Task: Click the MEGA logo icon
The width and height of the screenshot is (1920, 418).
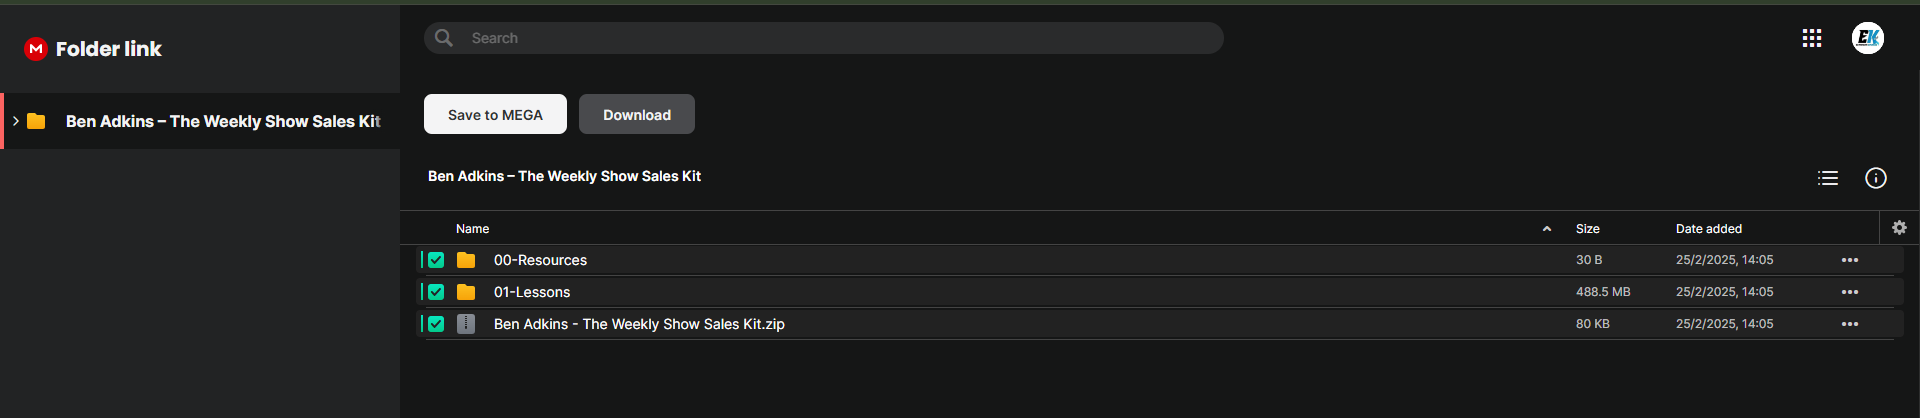Action: tap(36, 49)
